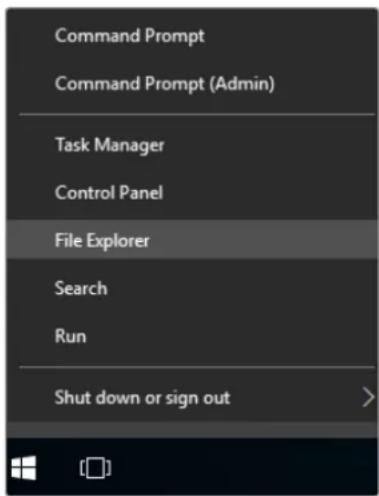Click the Windows Start logo button
Viewport: 379px width, 496px height.
(24, 468)
